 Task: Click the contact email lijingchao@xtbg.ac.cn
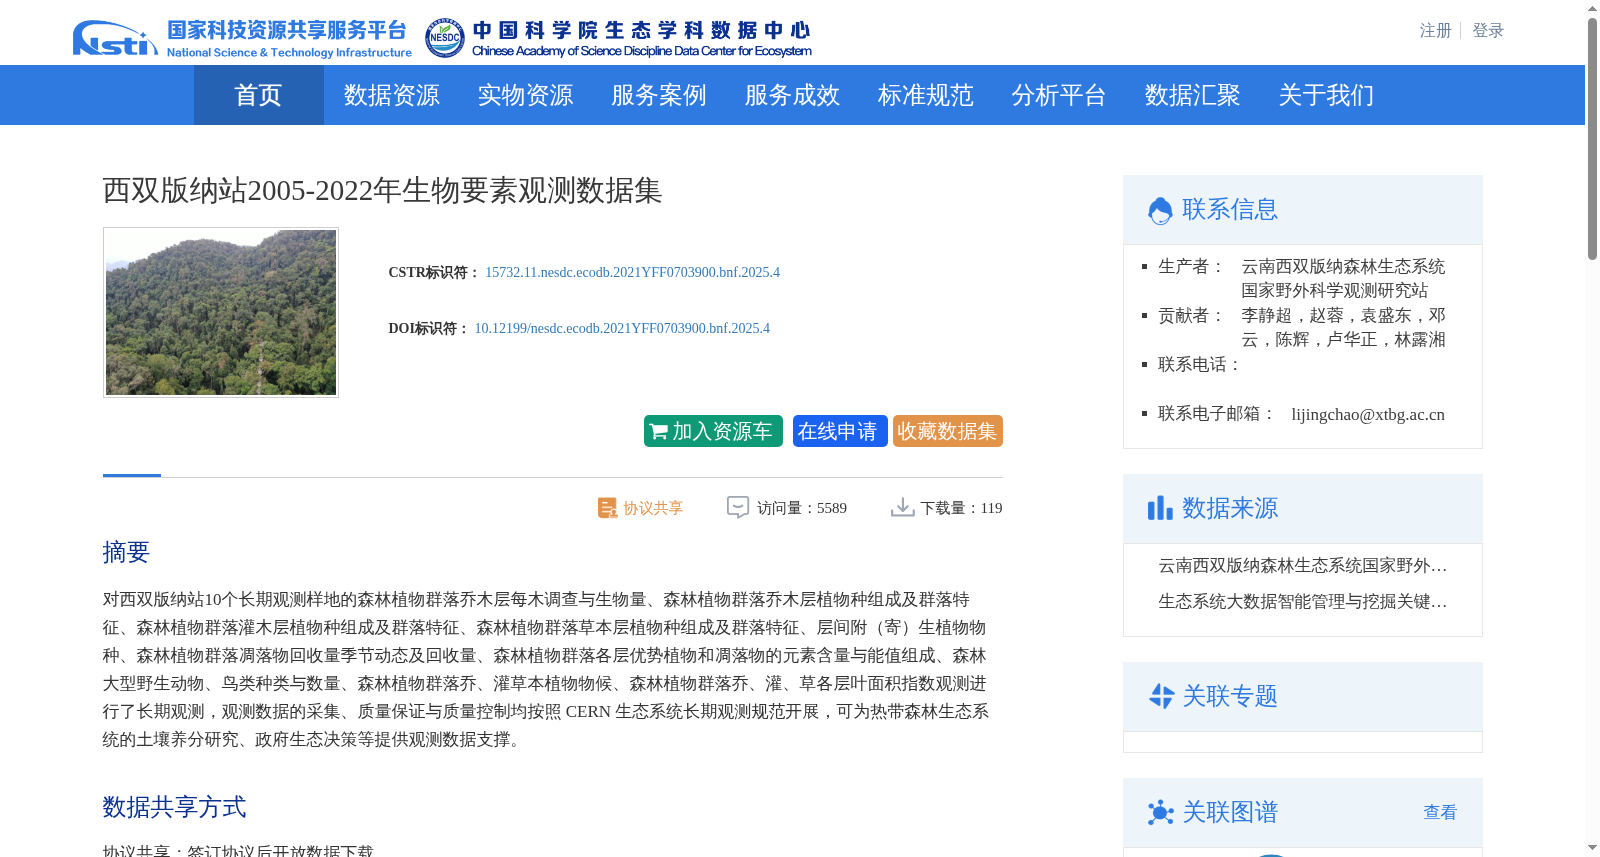[x=1368, y=415]
